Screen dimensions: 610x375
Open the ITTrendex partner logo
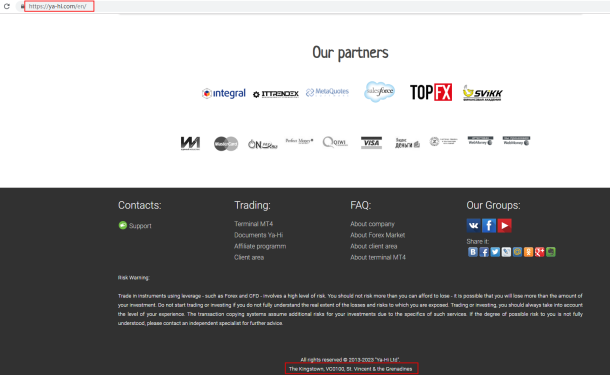point(276,94)
